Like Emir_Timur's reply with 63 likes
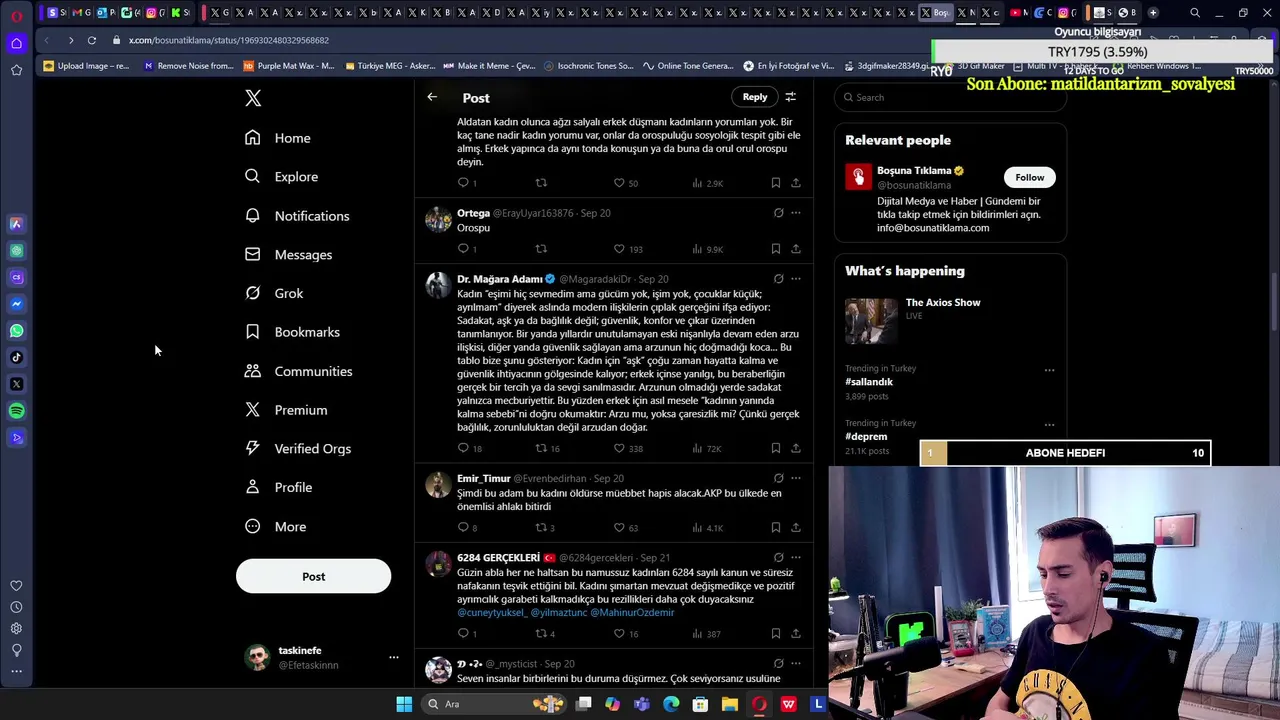This screenshot has height=720, width=1280. [619, 527]
